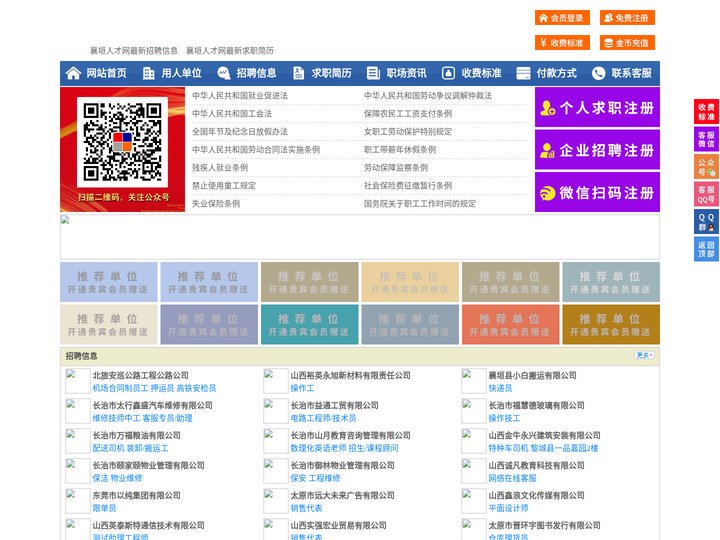Open job 数理化英语老师 招生/课程顾问
The height and width of the screenshot is (540, 720).
(x=344, y=448)
